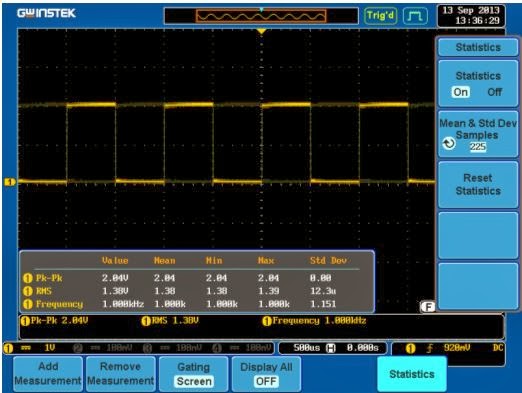
Task: Click the Mean column header
Action: 164,260
